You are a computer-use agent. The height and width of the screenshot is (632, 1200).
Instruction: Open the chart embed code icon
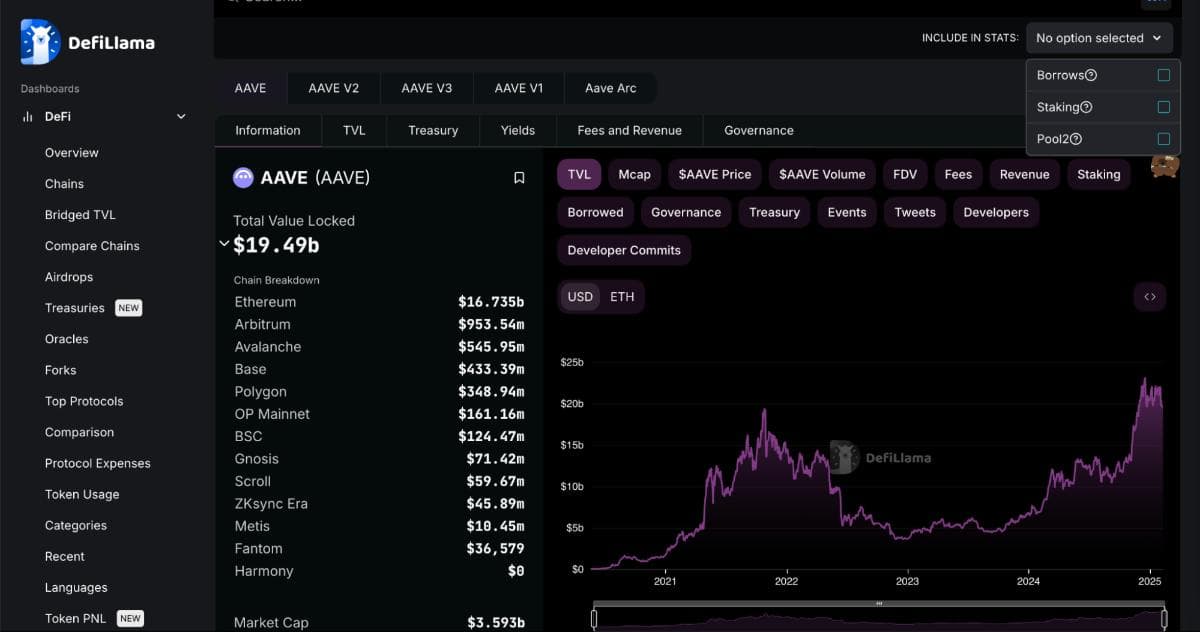point(1148,296)
